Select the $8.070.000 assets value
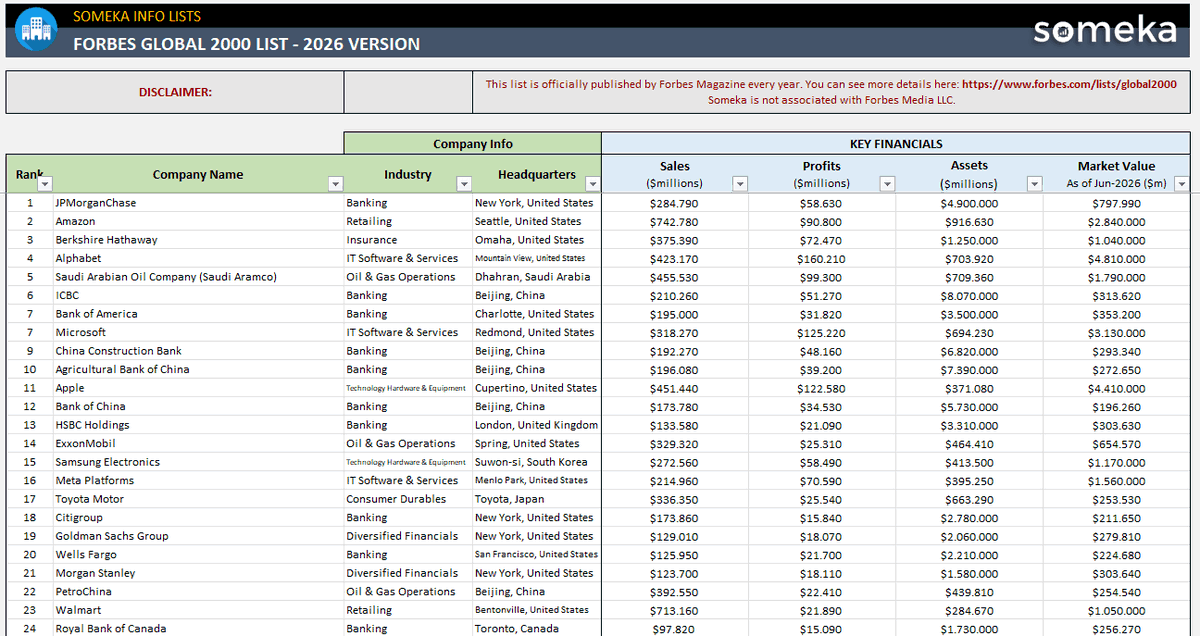Viewport: 1200px width, 636px height. tap(969, 295)
